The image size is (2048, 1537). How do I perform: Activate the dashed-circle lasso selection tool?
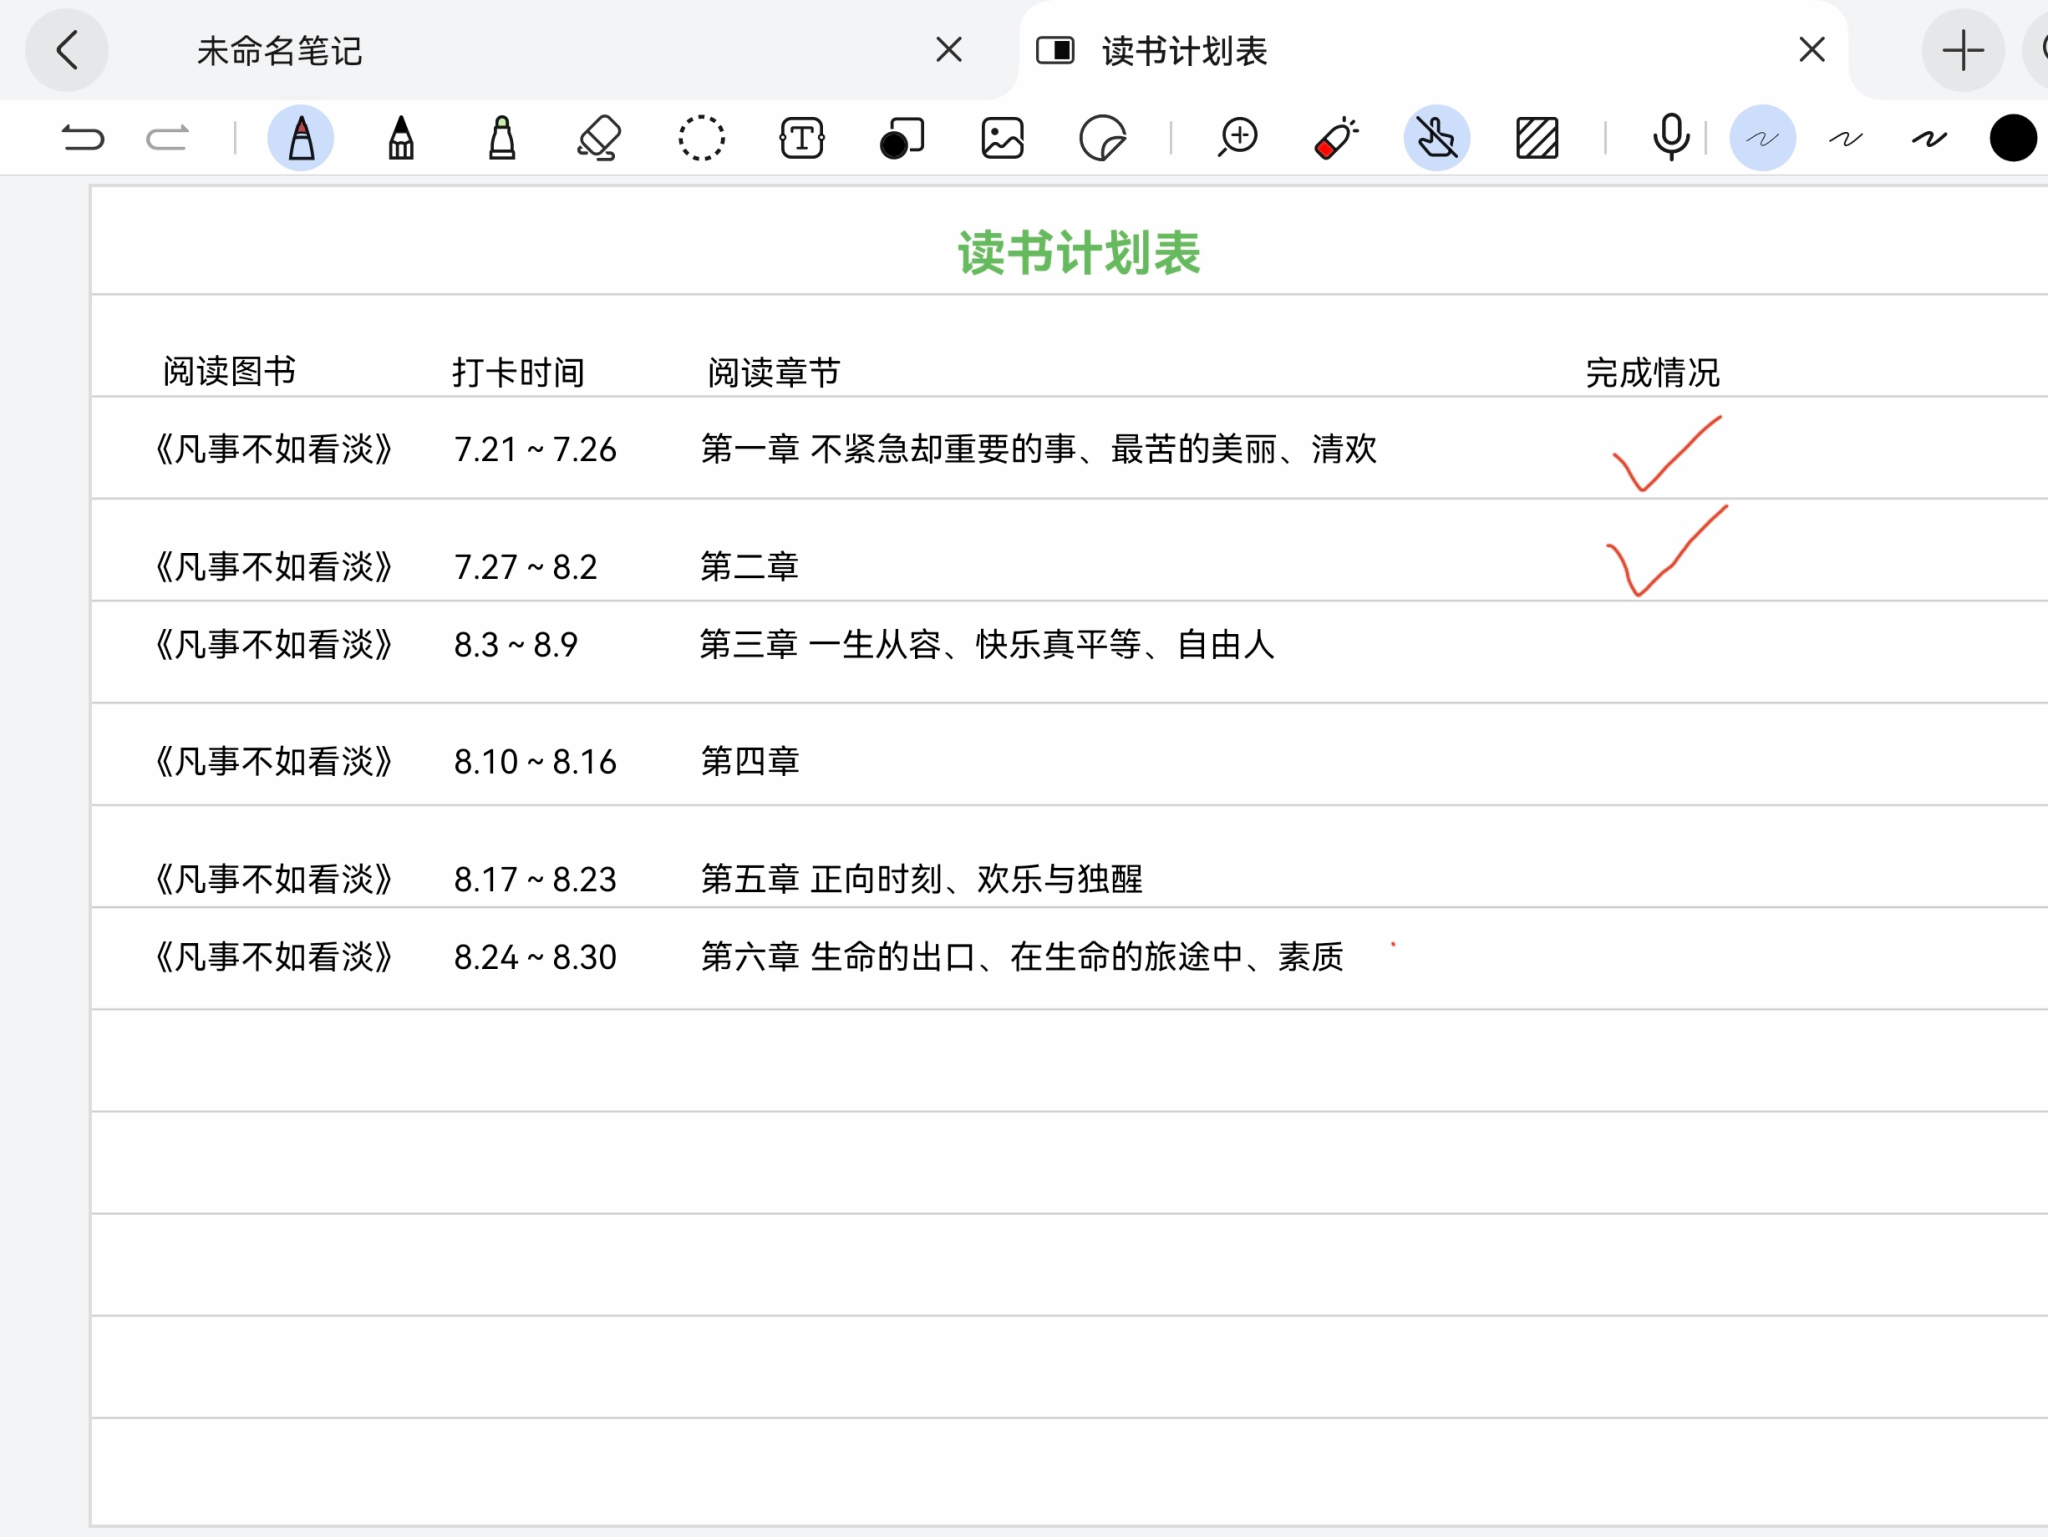701,138
